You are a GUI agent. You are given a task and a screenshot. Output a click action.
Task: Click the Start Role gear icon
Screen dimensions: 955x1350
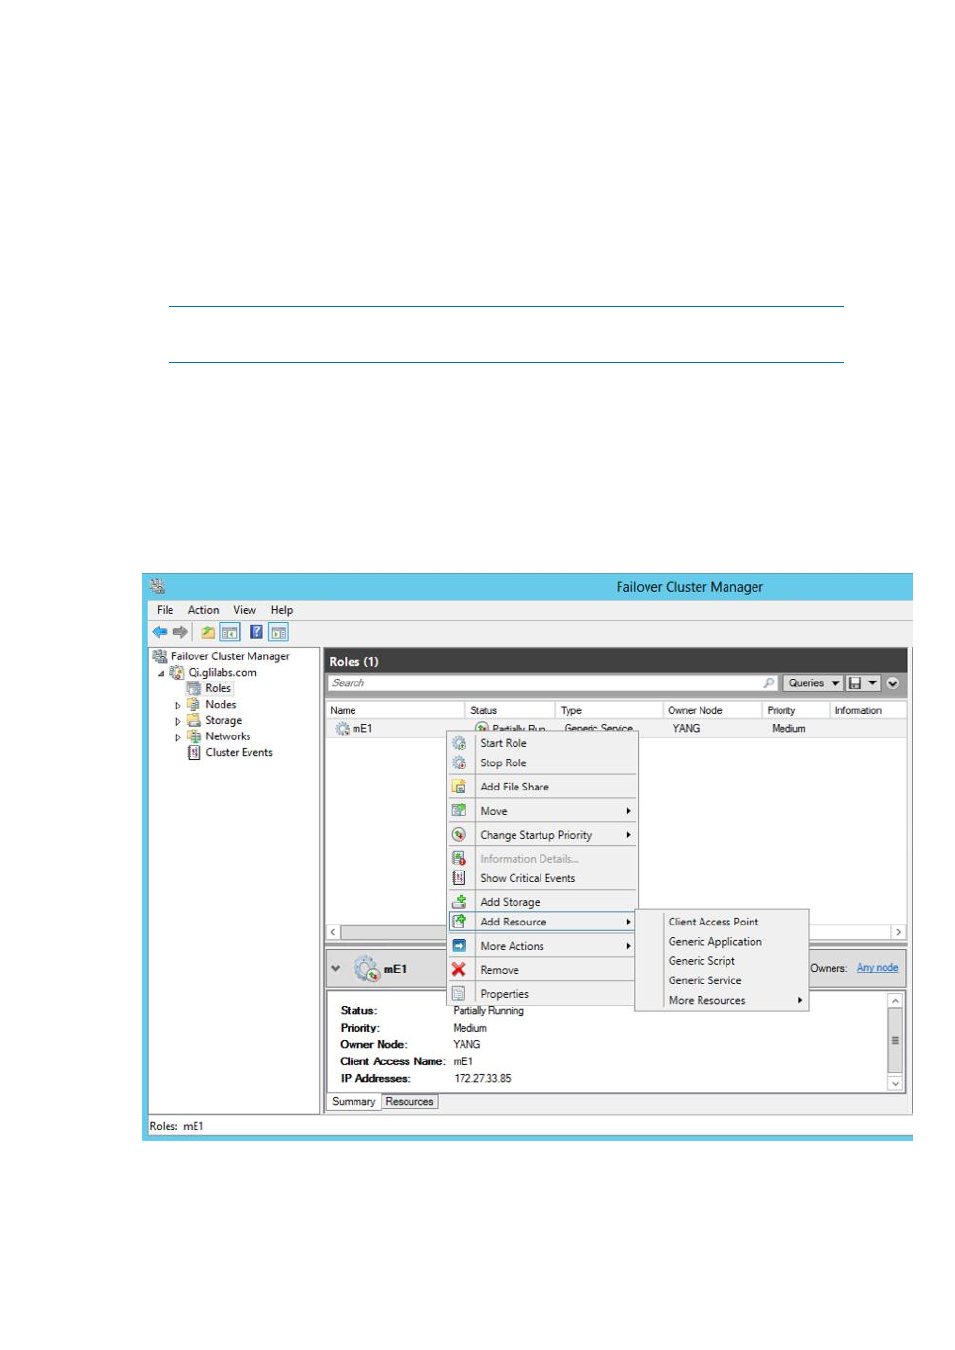point(459,743)
